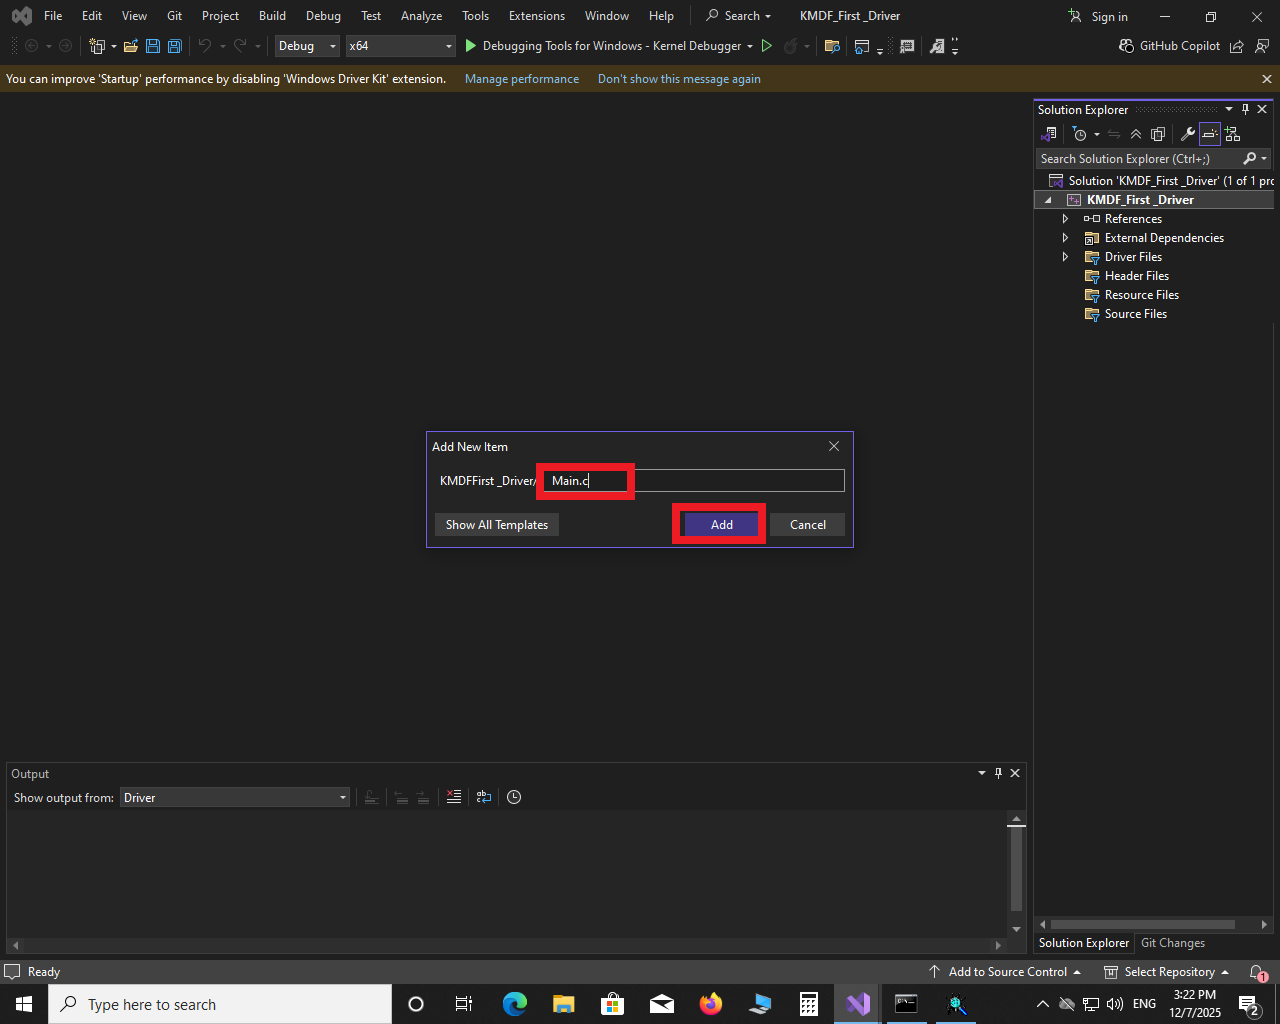Open the Debug configuration dropdown
Screen dimensions: 1280x1024
[307, 46]
